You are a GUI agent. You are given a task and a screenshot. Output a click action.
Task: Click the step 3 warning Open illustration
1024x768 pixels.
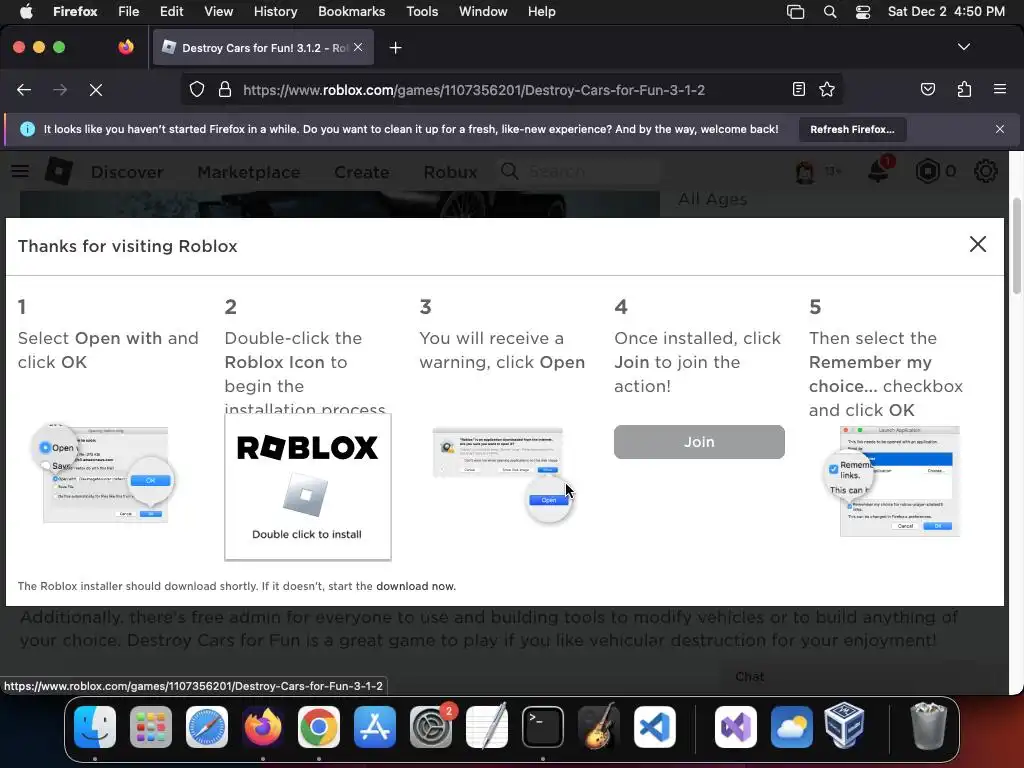(503, 475)
